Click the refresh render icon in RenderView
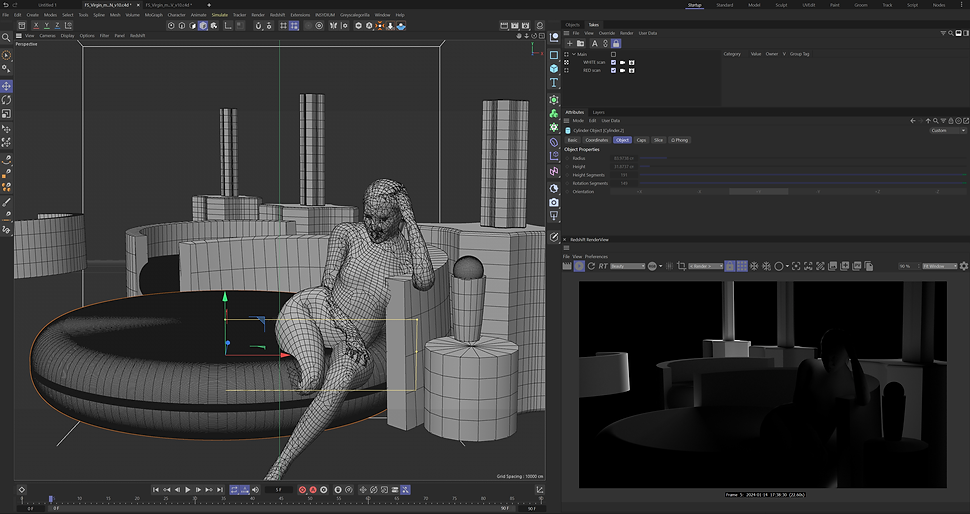Image resolution: width=970 pixels, height=514 pixels. (x=591, y=266)
